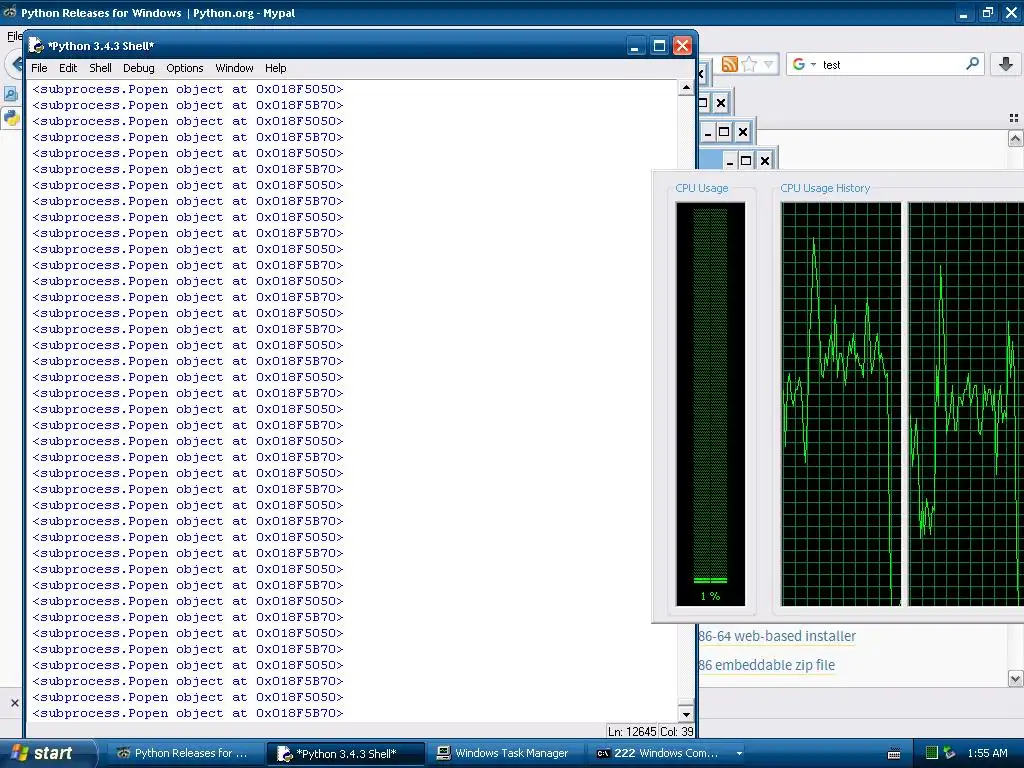Expand grouped command windows dropdown arrow in taskbar
Screen dimensions: 1024x768
tap(739, 754)
